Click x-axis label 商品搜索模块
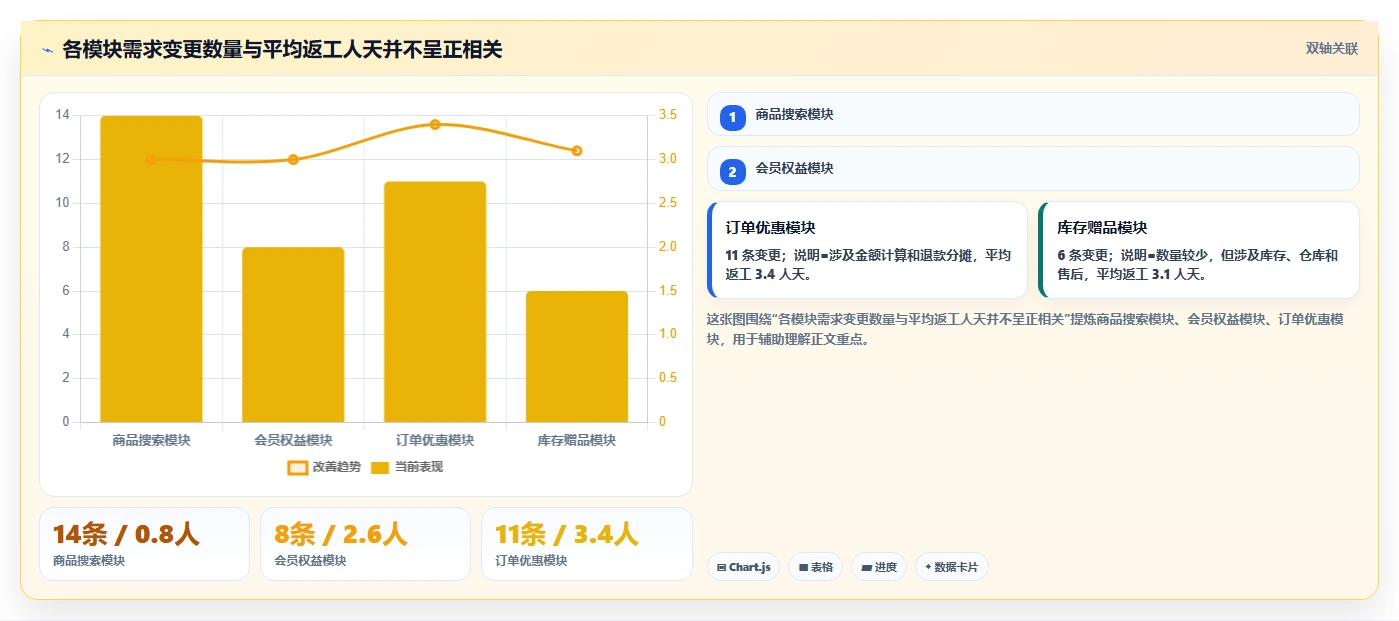The width and height of the screenshot is (1399, 621). 151,440
